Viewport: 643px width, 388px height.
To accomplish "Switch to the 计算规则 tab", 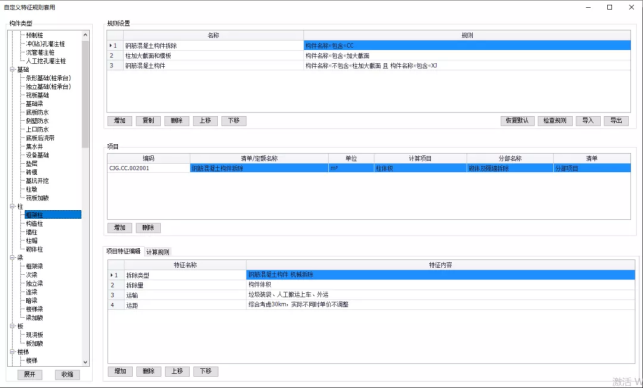I will pyautogui.click(x=157, y=252).
